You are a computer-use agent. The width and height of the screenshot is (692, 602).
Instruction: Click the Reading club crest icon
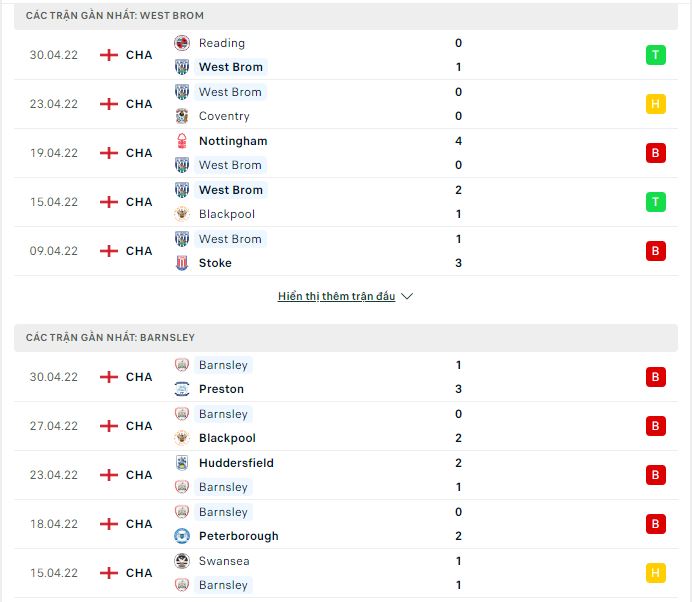coord(182,43)
